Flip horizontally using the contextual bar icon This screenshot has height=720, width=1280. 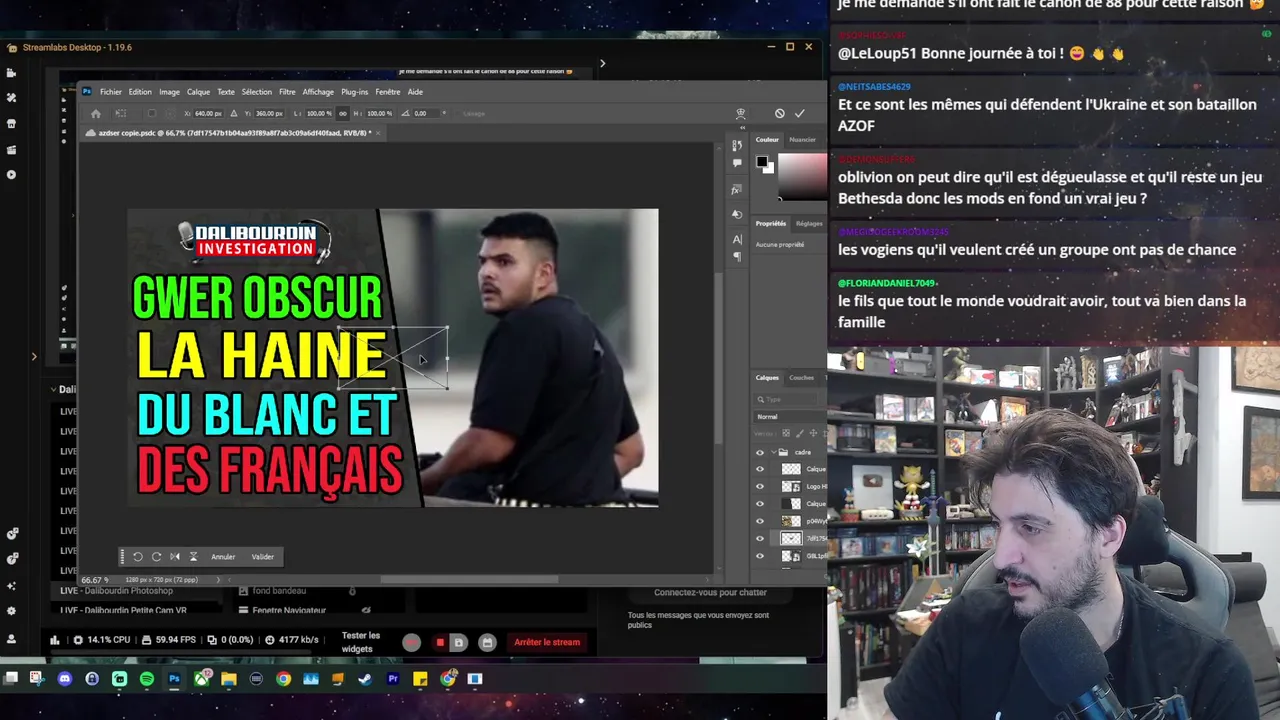(175, 557)
